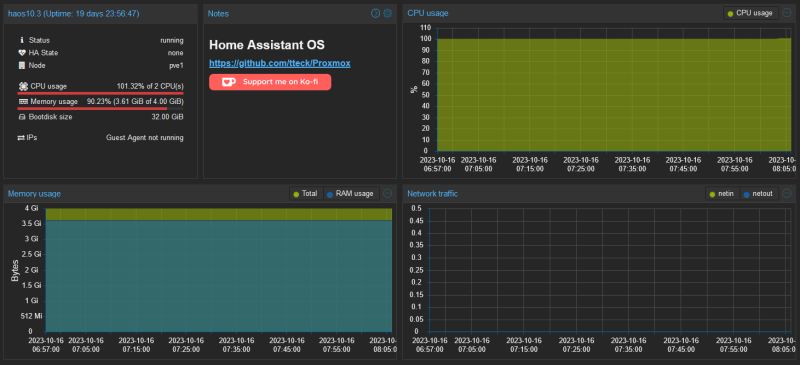Click the Support me on Ko-fi button

270,82
